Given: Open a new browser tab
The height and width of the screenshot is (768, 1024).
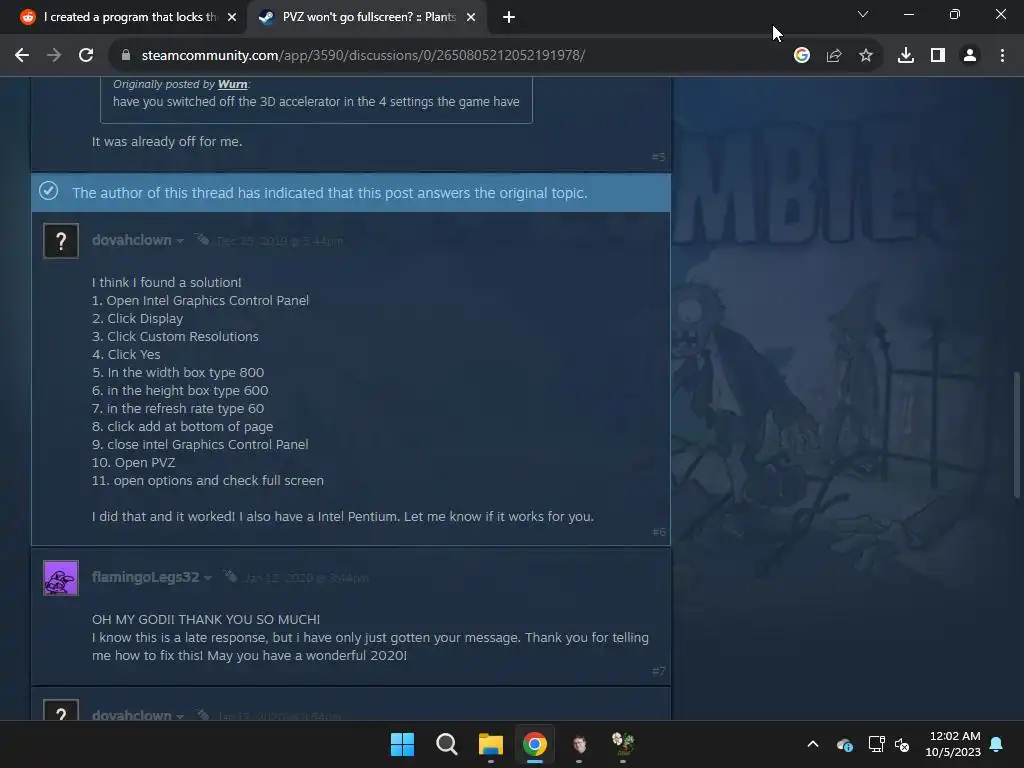Looking at the screenshot, I should click(x=509, y=17).
